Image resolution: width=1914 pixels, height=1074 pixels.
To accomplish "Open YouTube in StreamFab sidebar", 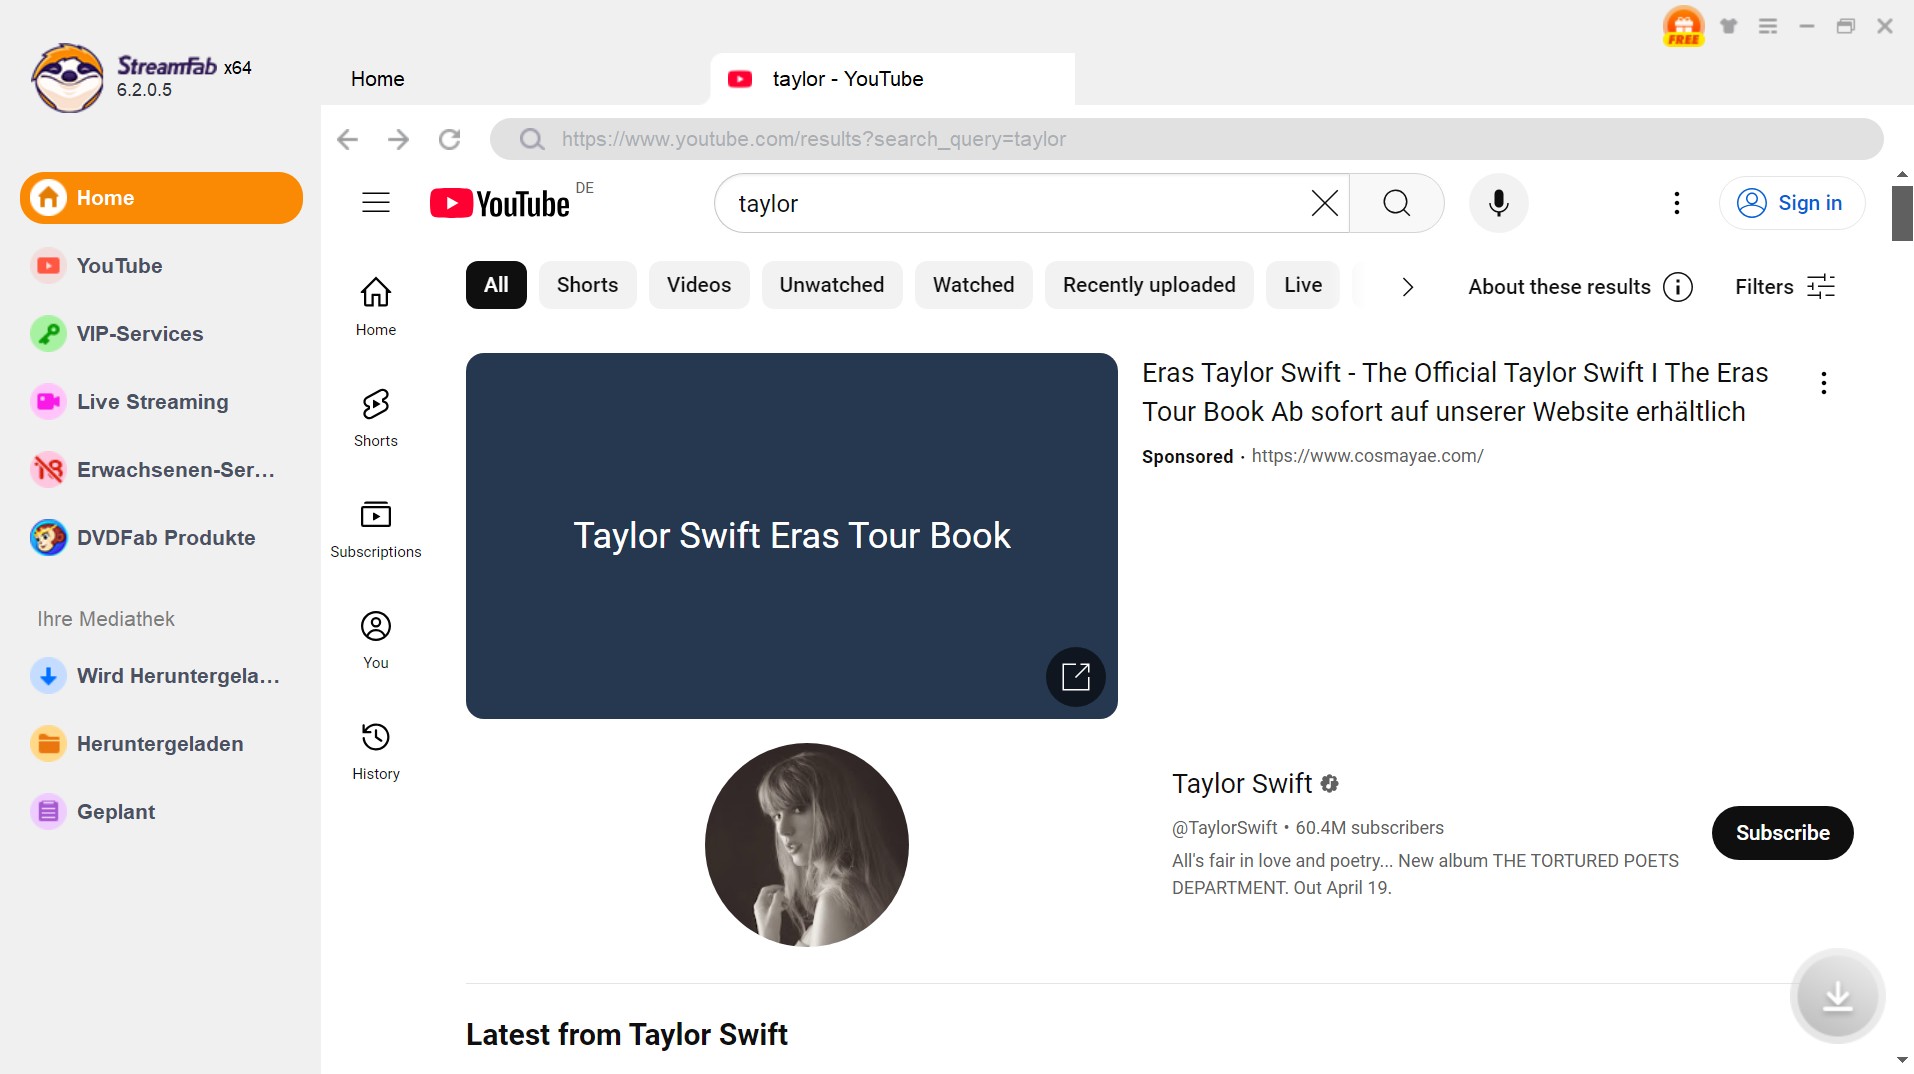I will (x=161, y=266).
